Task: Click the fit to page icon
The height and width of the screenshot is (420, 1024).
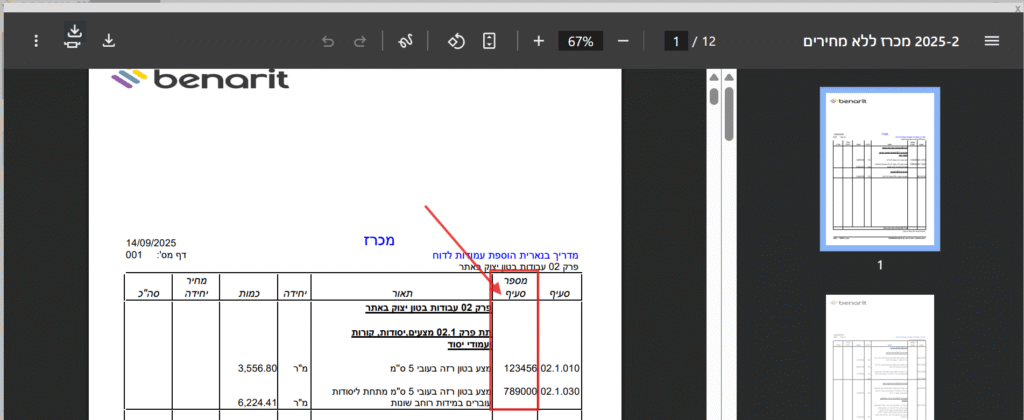Action: pos(489,41)
